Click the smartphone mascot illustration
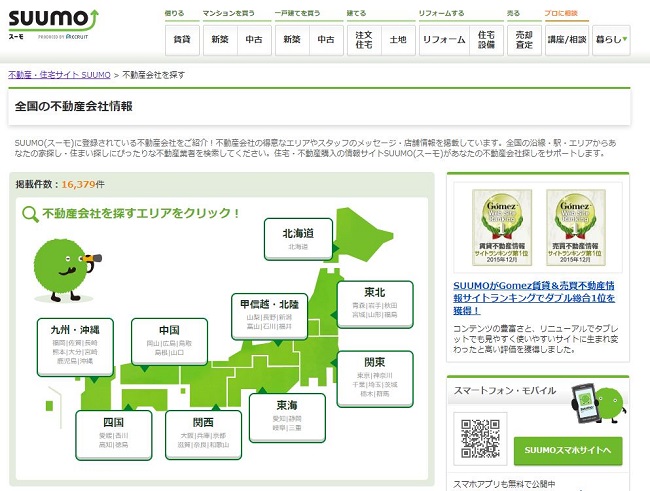650x491 pixels. (x=599, y=403)
